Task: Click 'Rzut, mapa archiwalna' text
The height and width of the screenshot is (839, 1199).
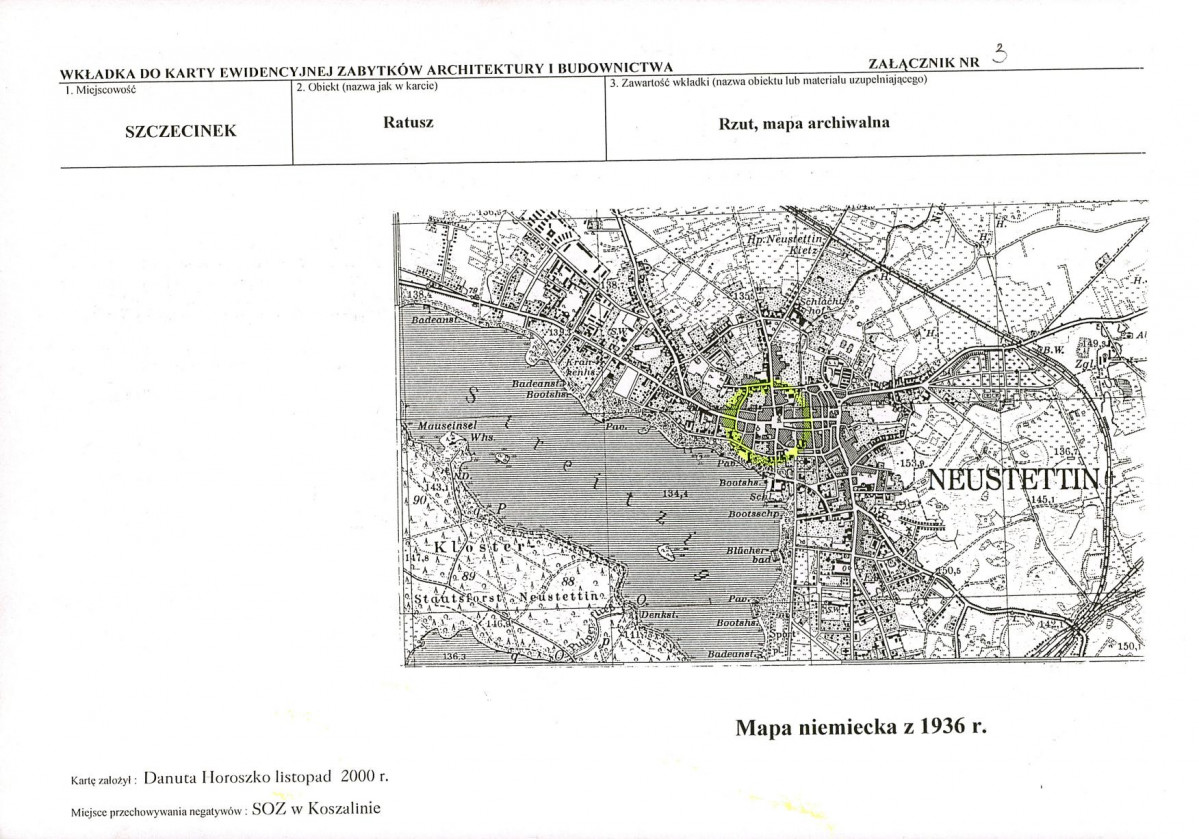Action: click(804, 123)
